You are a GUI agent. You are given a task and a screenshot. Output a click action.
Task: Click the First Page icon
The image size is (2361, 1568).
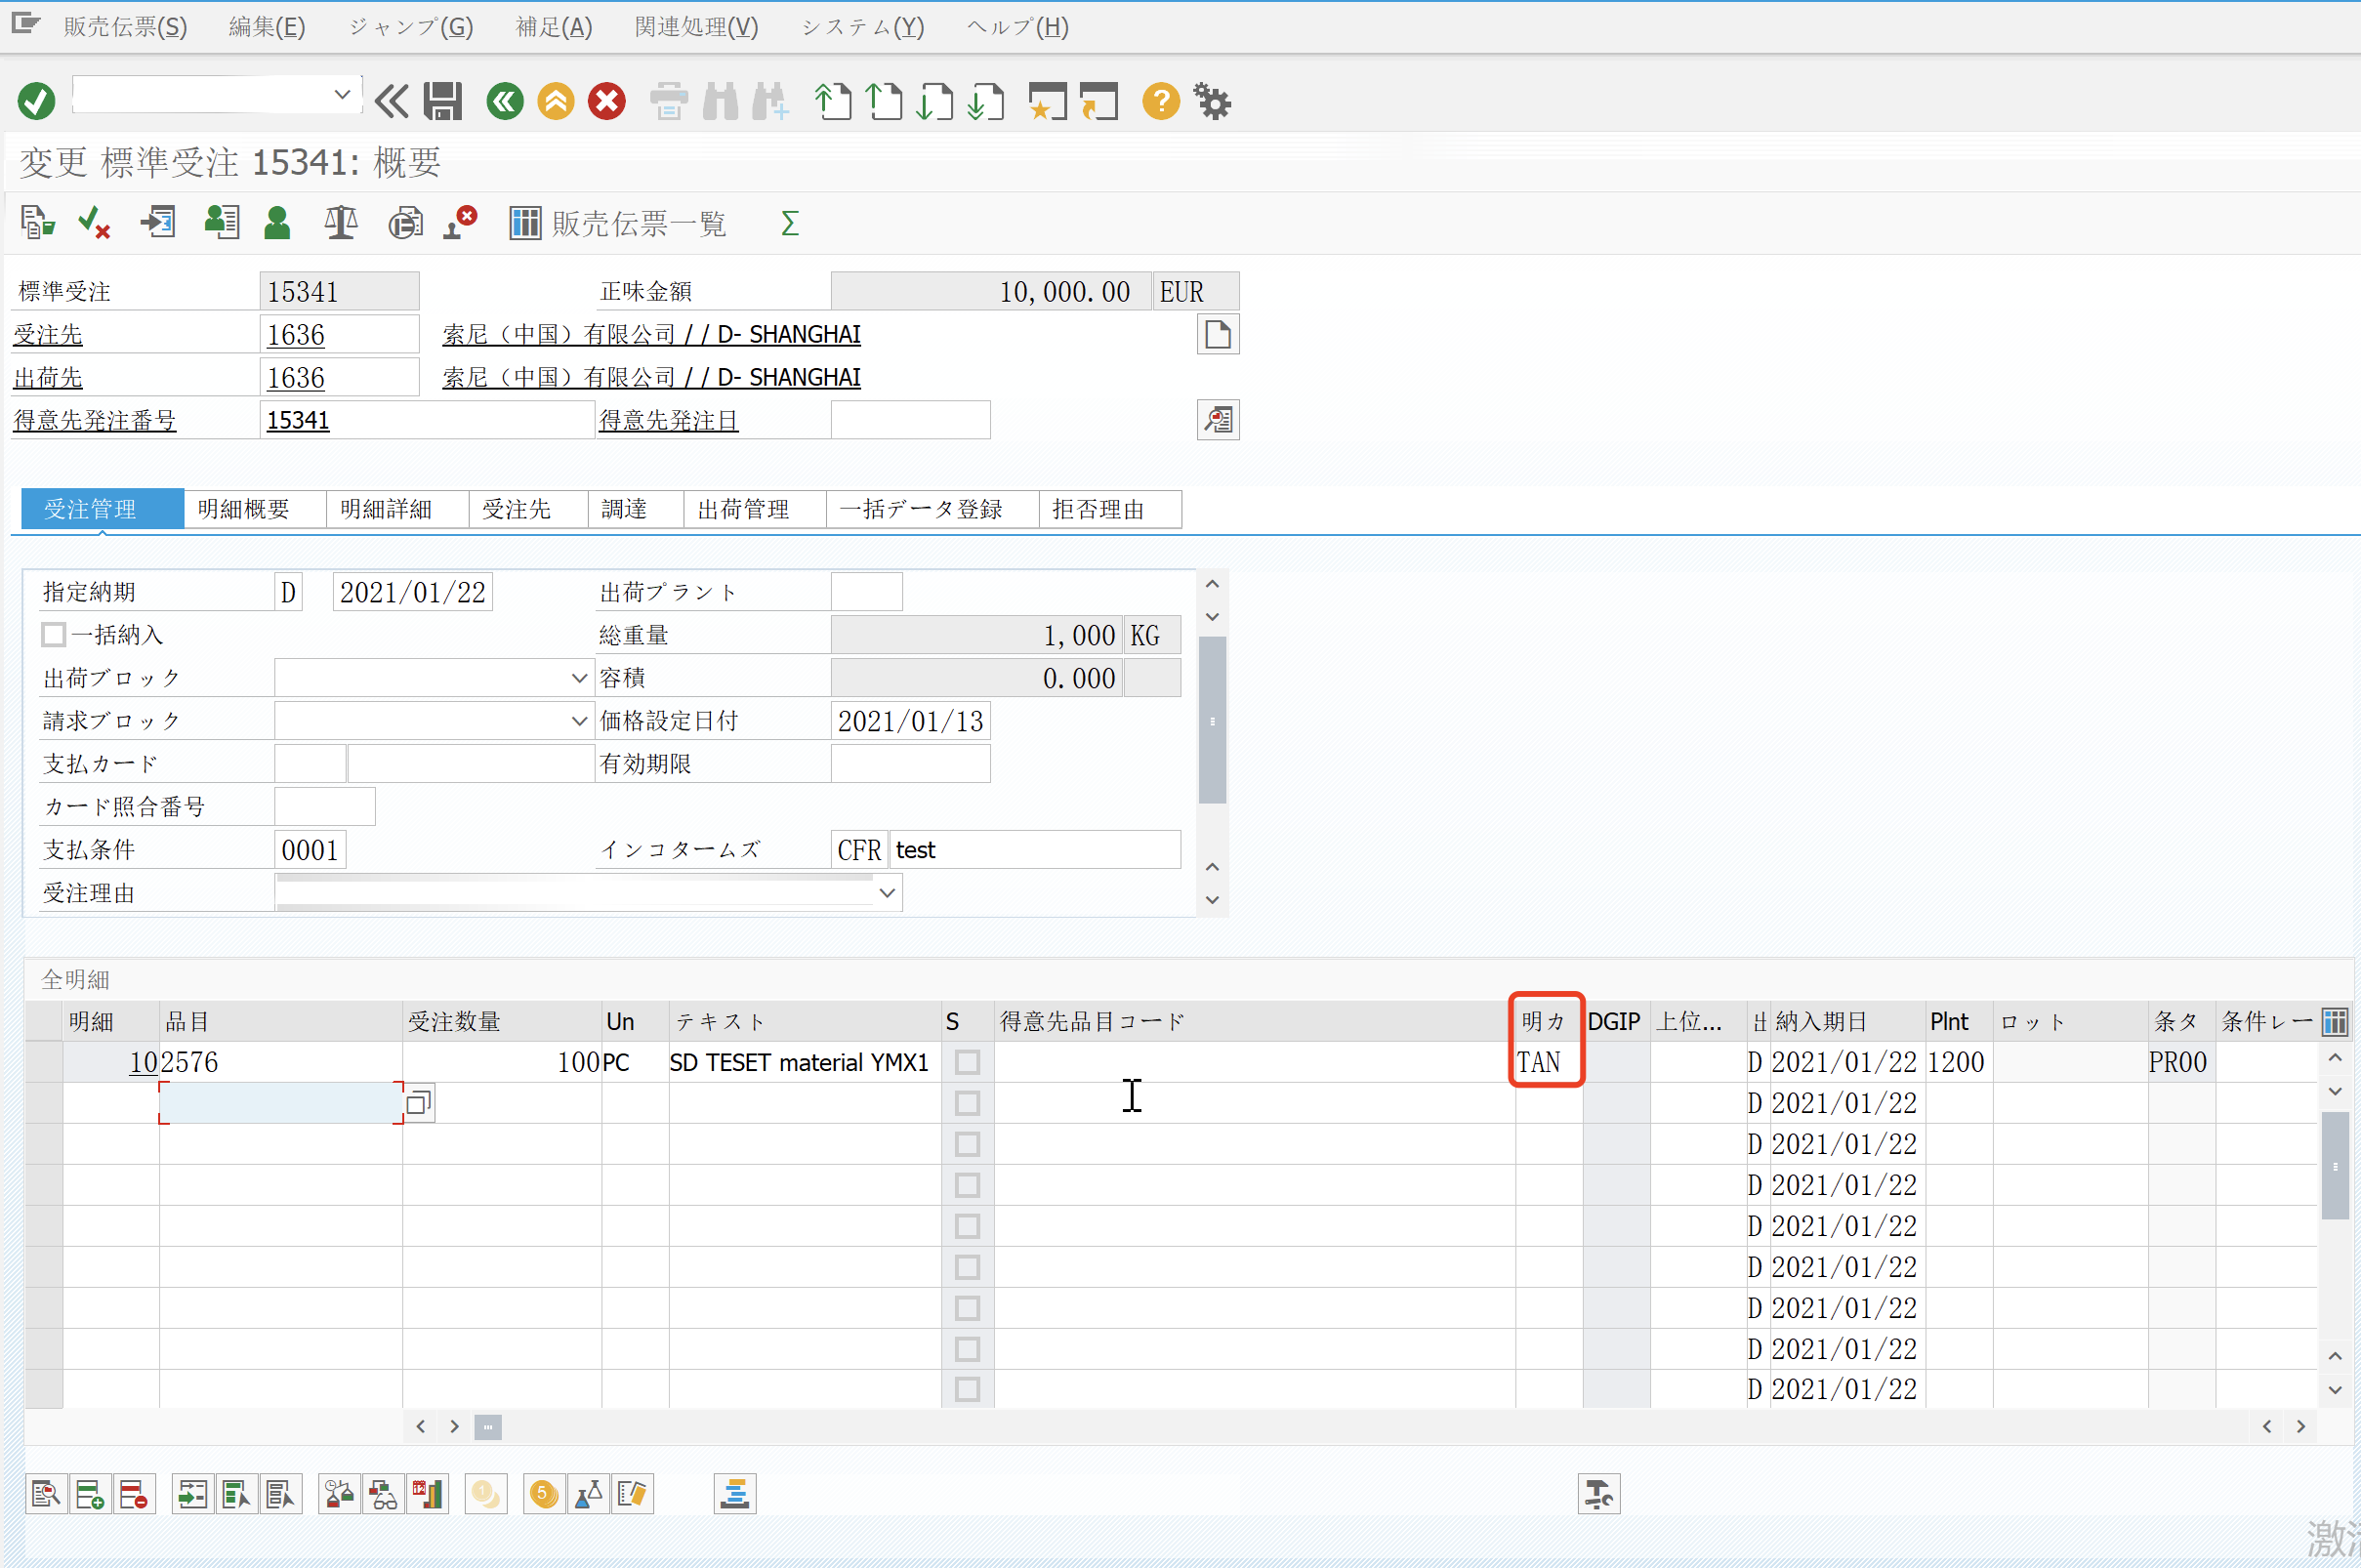833,101
